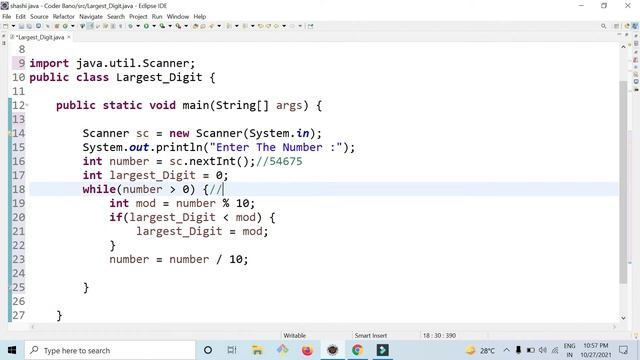Screen dimensions: 640x360
Task: Click the taskbar volume icon
Action: [x=542, y=350]
